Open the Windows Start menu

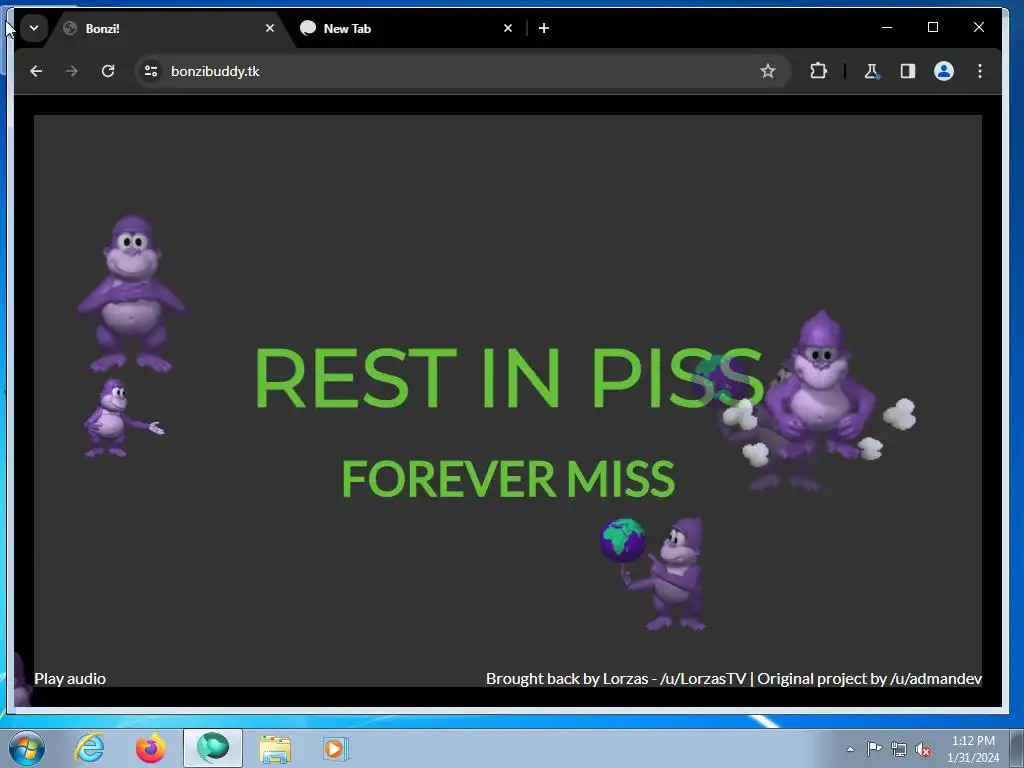point(27,748)
